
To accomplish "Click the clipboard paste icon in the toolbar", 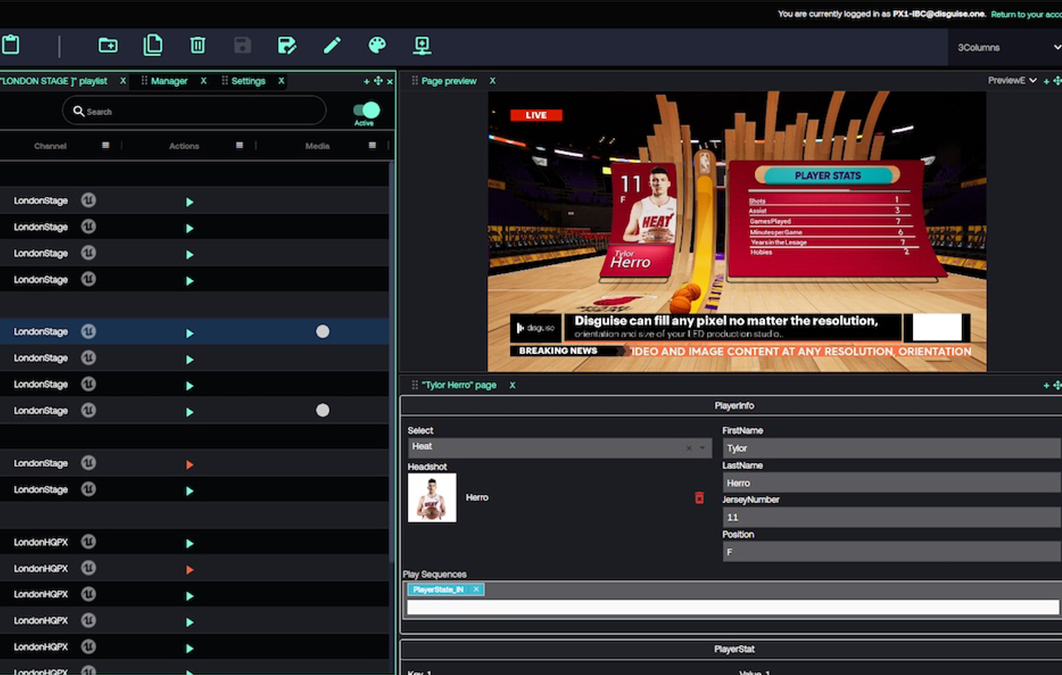I will pyautogui.click(x=11, y=45).
